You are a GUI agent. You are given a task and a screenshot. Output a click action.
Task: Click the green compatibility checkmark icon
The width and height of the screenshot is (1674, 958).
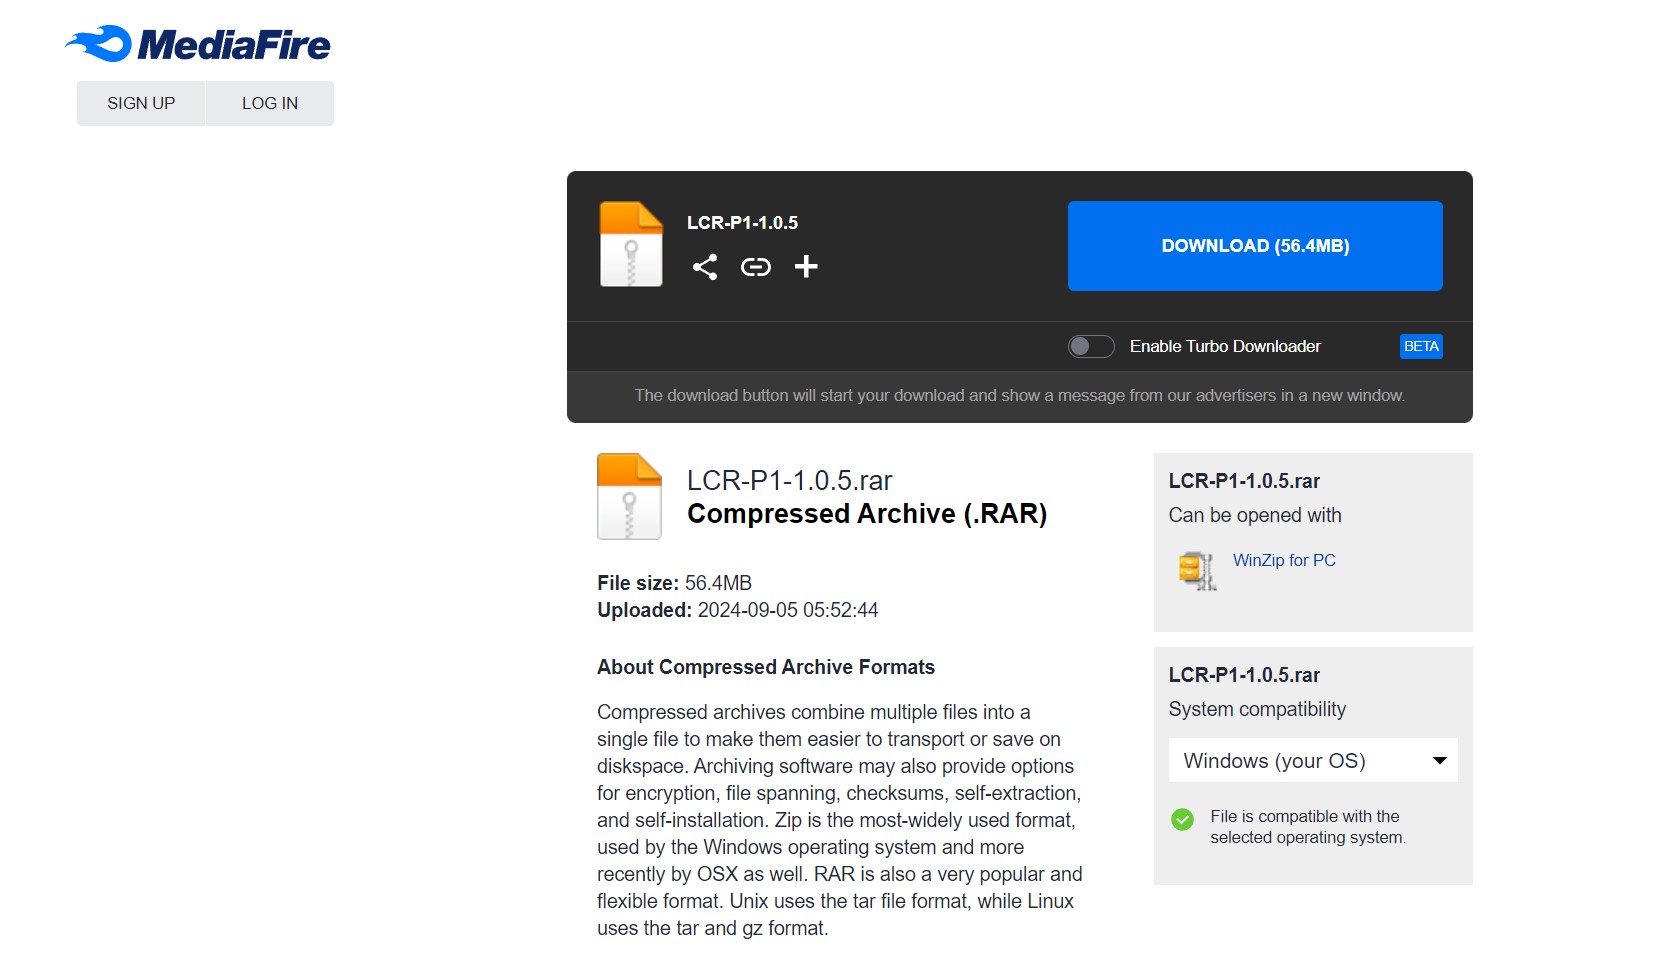[x=1183, y=820]
